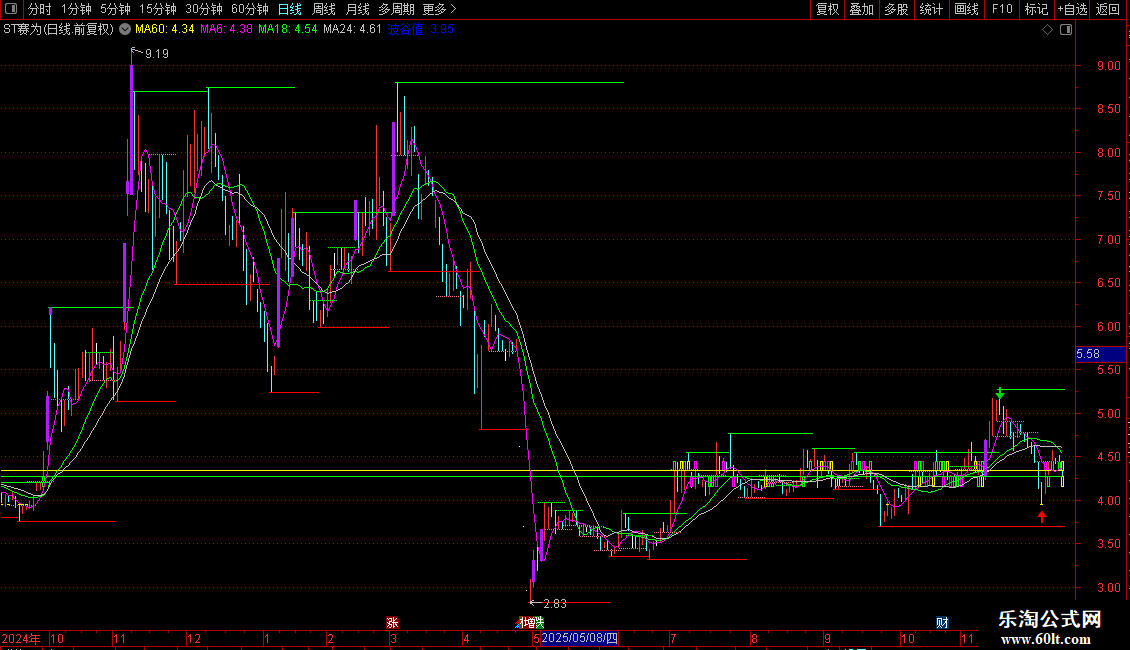Click the 统计 statistics button
Image resolution: width=1130 pixels, height=650 pixels.
tap(930, 9)
